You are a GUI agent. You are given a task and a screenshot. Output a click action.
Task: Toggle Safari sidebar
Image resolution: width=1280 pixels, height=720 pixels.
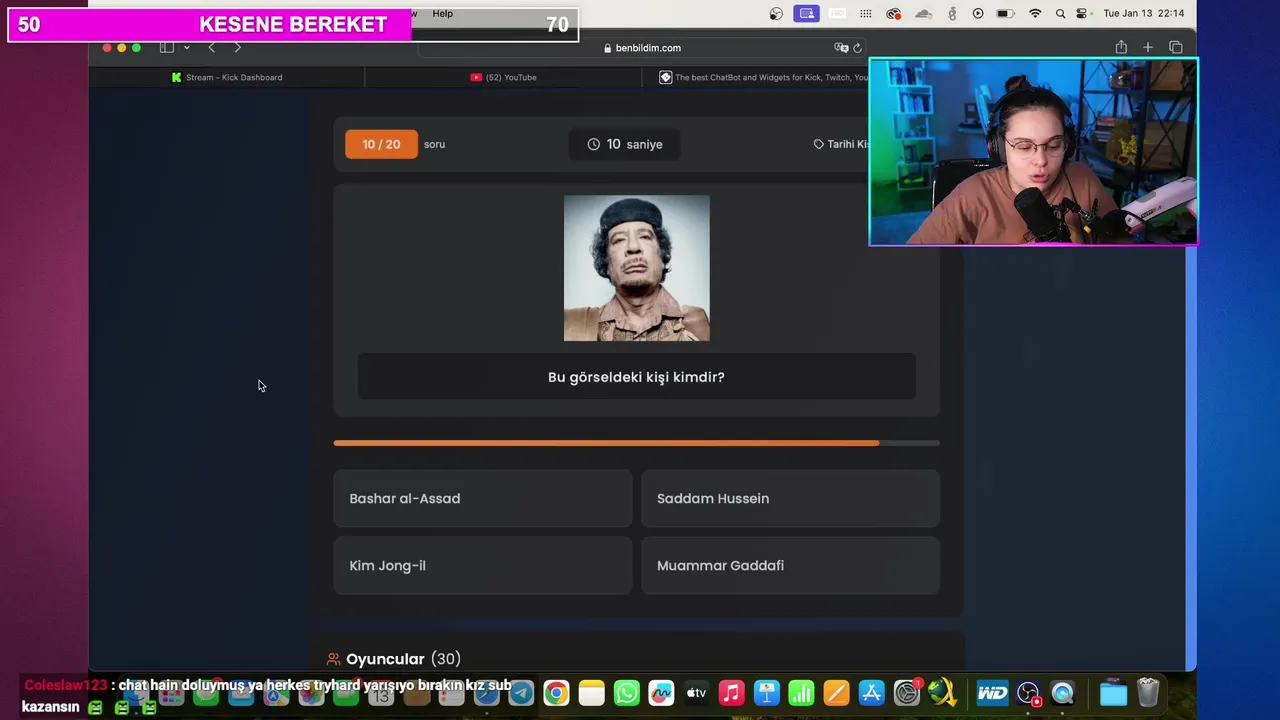tap(167, 47)
